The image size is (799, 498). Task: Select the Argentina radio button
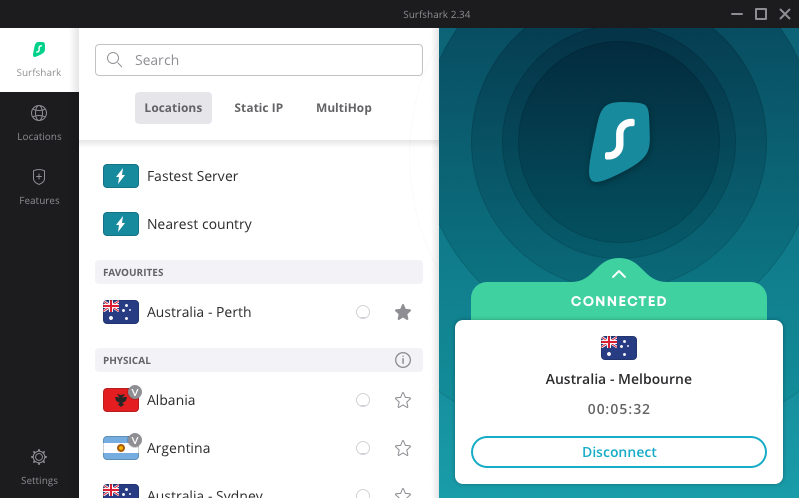pos(363,448)
